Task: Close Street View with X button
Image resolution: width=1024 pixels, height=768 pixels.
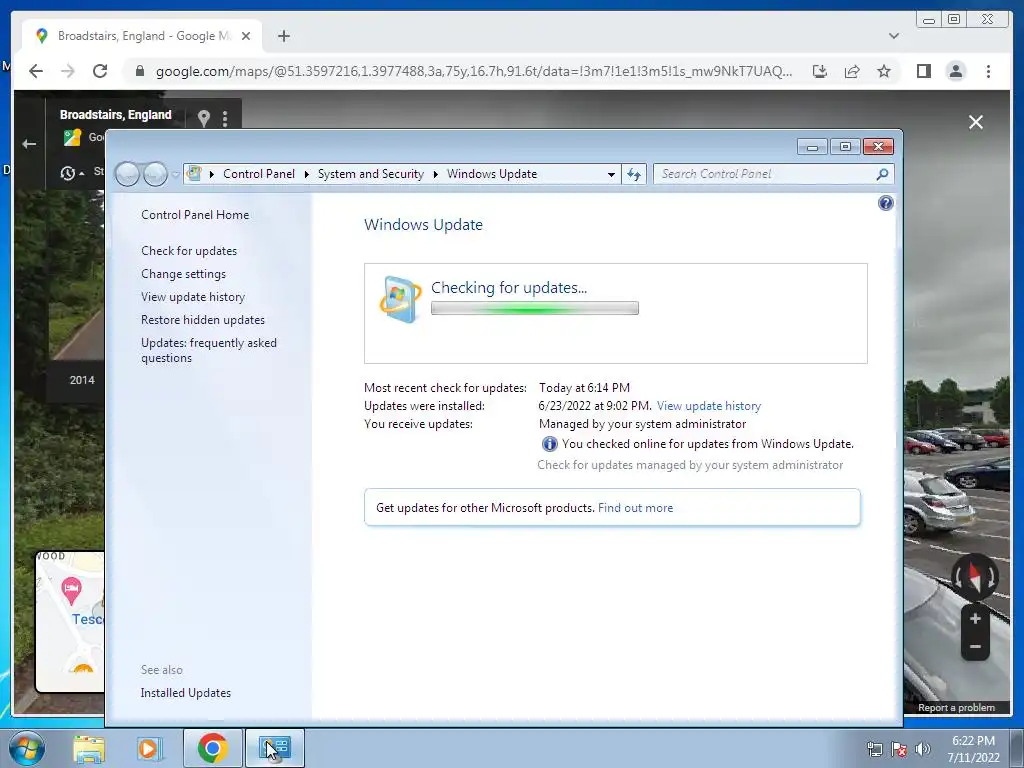Action: (976, 122)
